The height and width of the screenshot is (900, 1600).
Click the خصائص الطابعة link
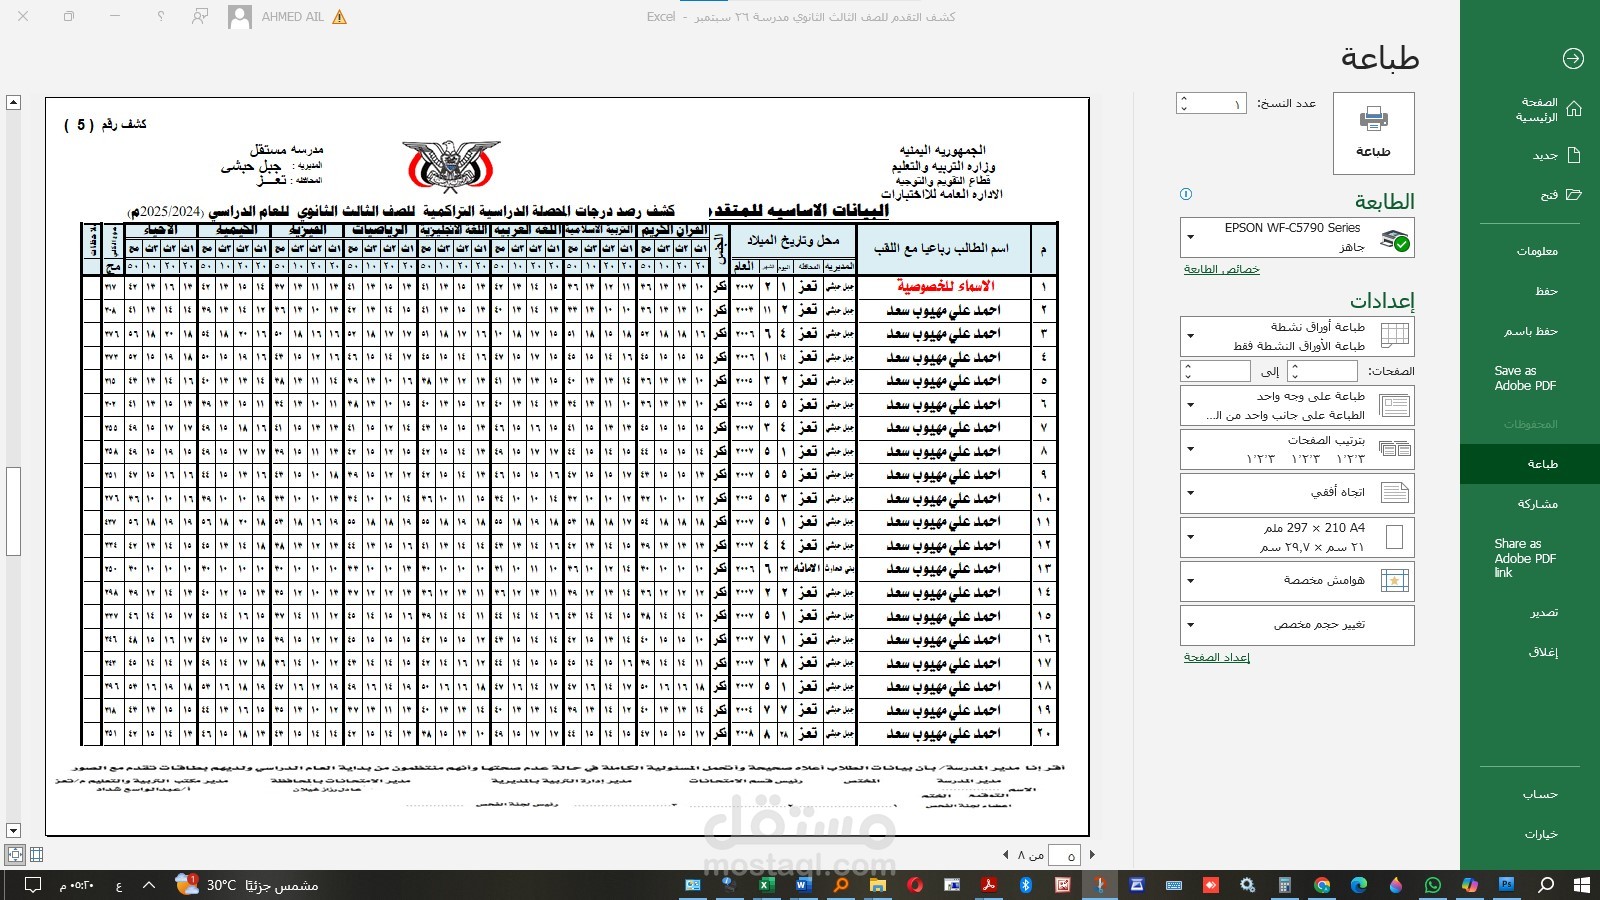point(1221,269)
